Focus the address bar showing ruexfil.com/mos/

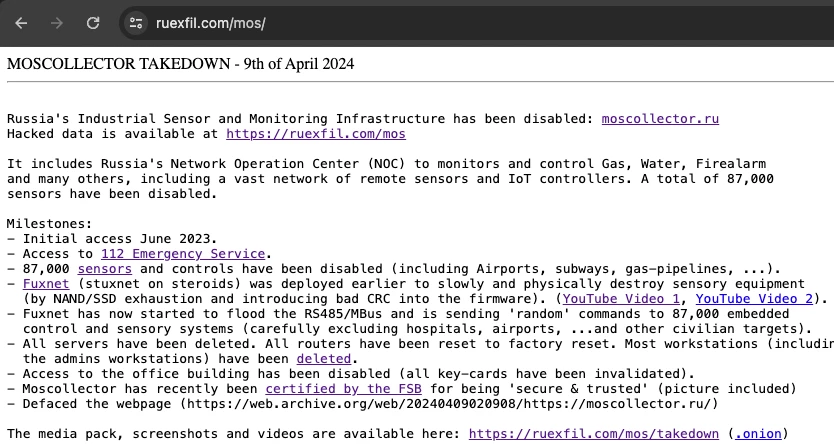pyautogui.click(x=400, y=22)
